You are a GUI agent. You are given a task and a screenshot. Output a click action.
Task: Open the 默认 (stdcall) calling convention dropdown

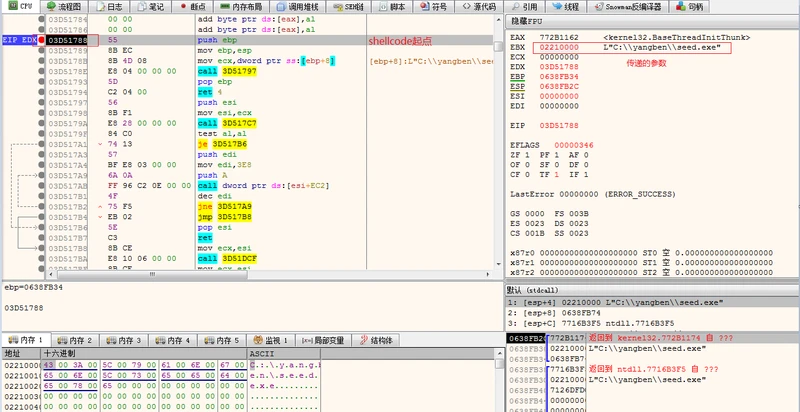(x=652, y=290)
